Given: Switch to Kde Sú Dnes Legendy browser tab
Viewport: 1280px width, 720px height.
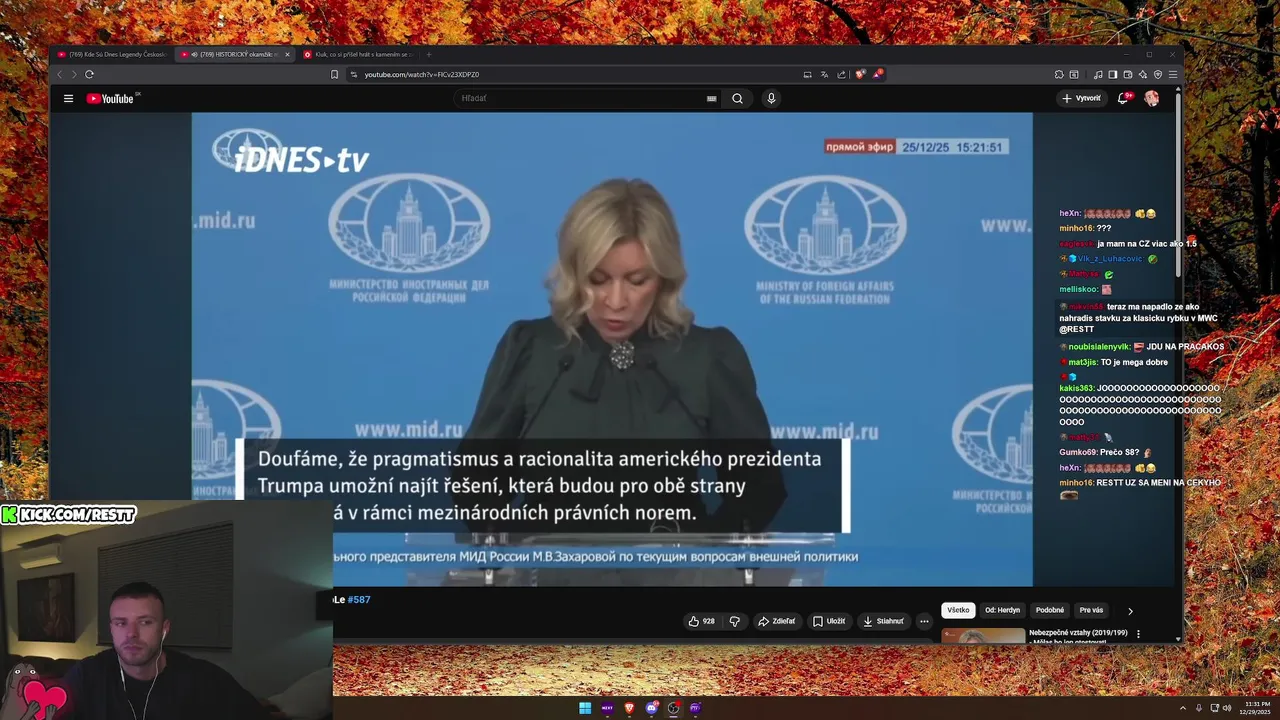Looking at the screenshot, I should coord(113,54).
